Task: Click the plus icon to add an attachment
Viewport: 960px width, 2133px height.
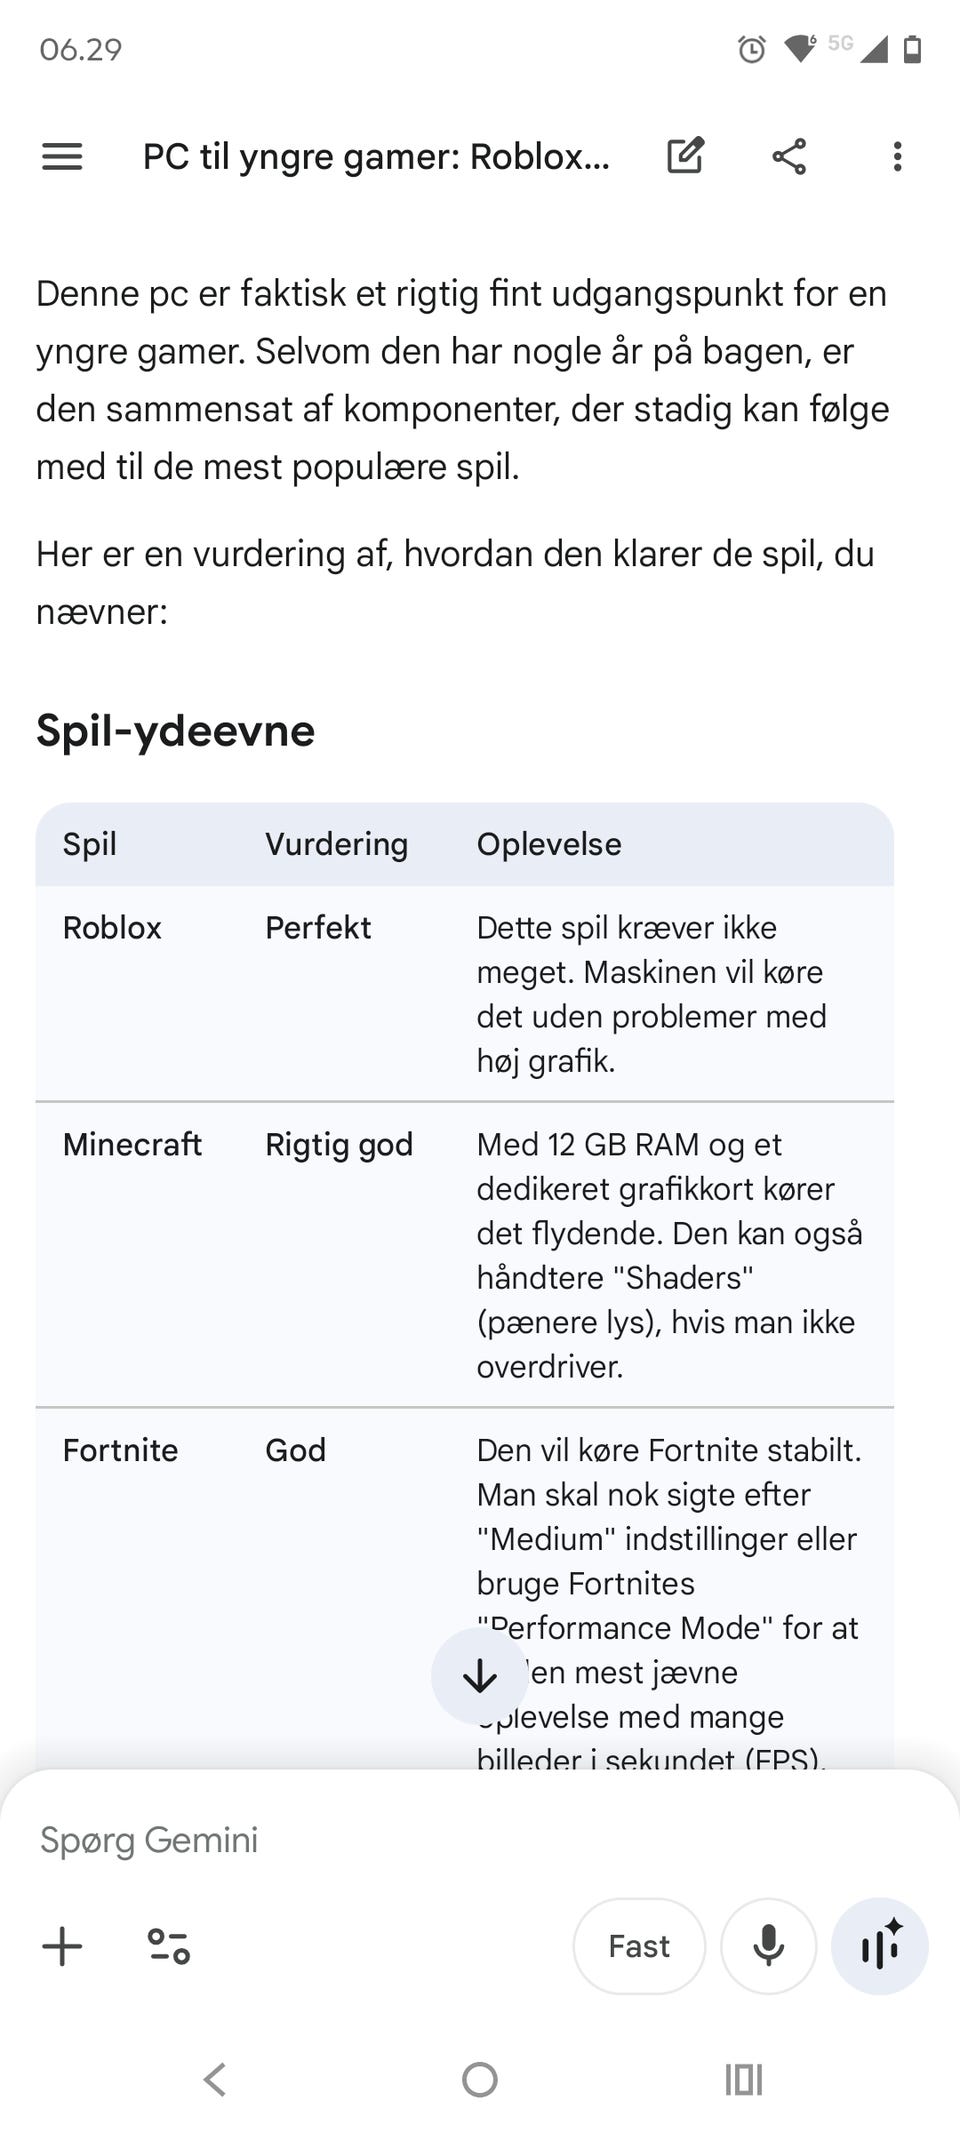Action: click(62, 1946)
